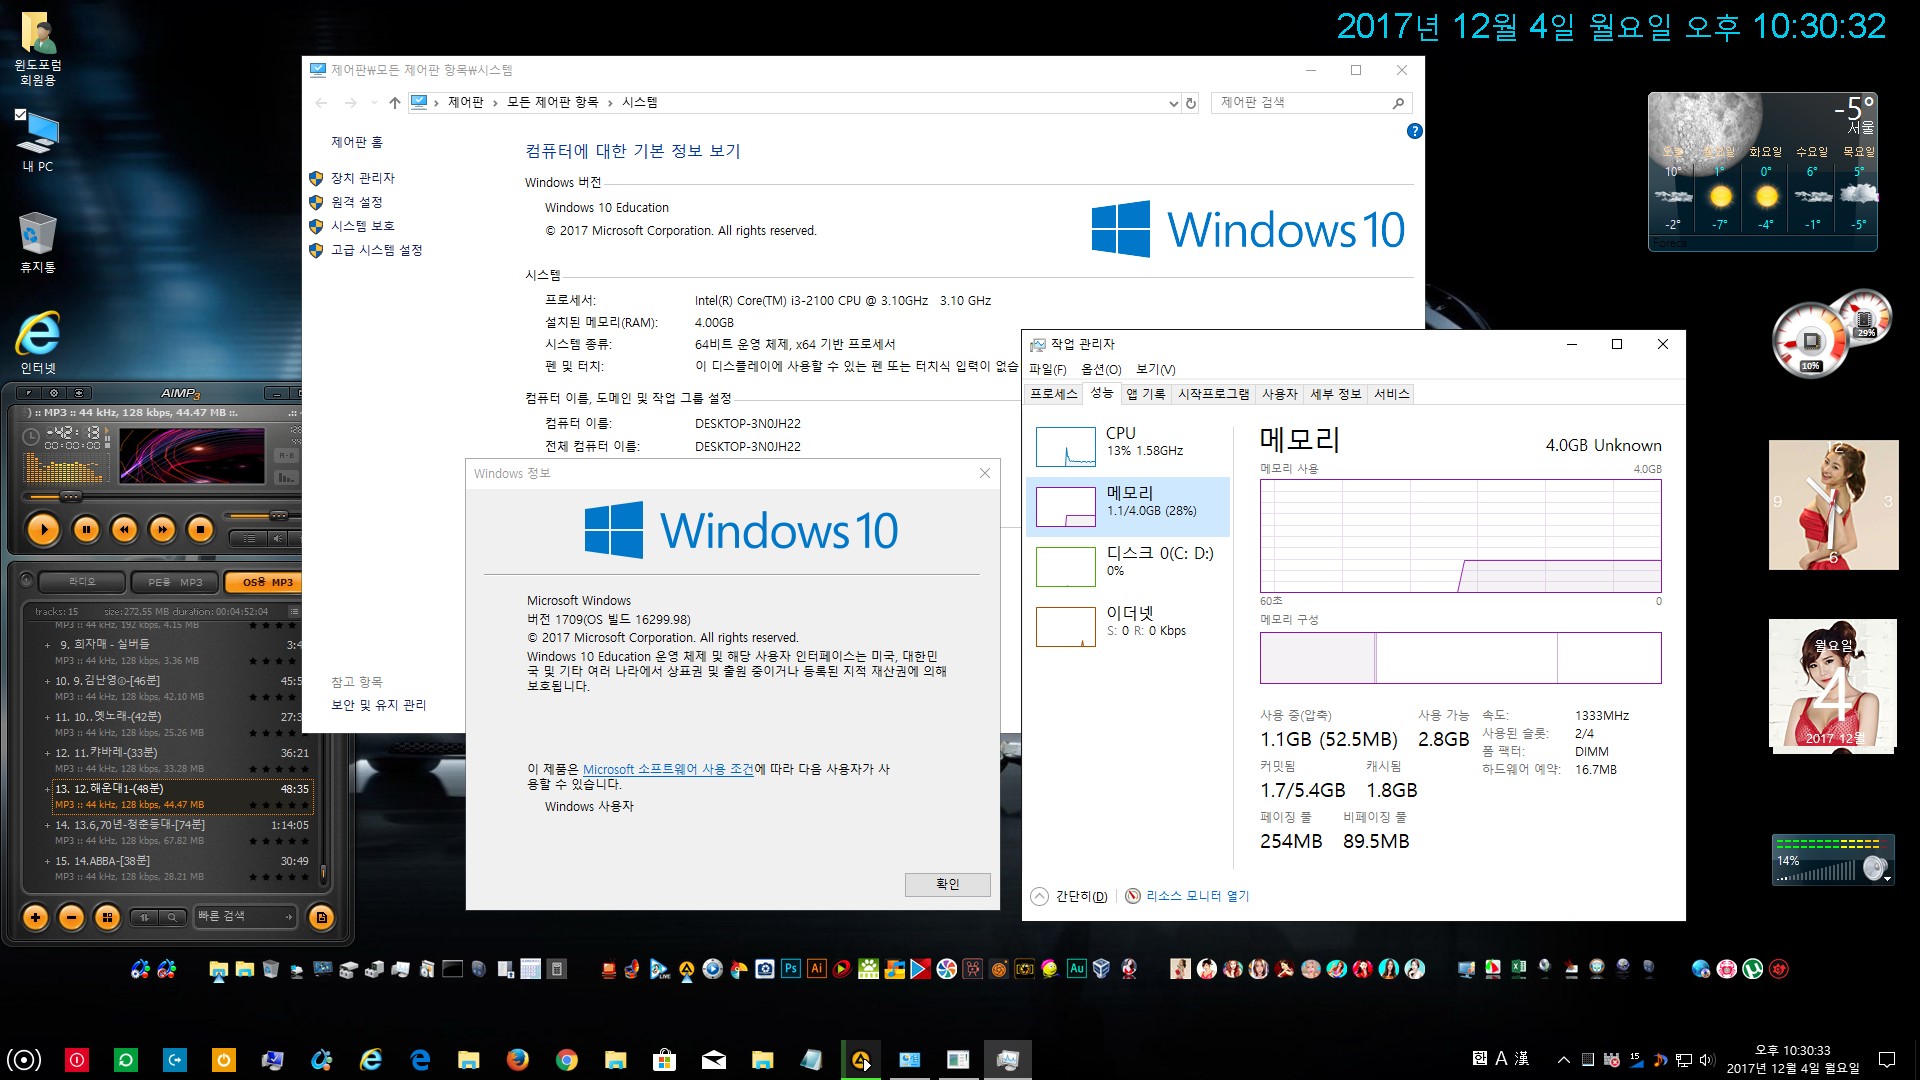Click AIMP playlist search magnifier icon
Image resolution: width=1920 pixels, height=1080 pixels.
[172, 917]
